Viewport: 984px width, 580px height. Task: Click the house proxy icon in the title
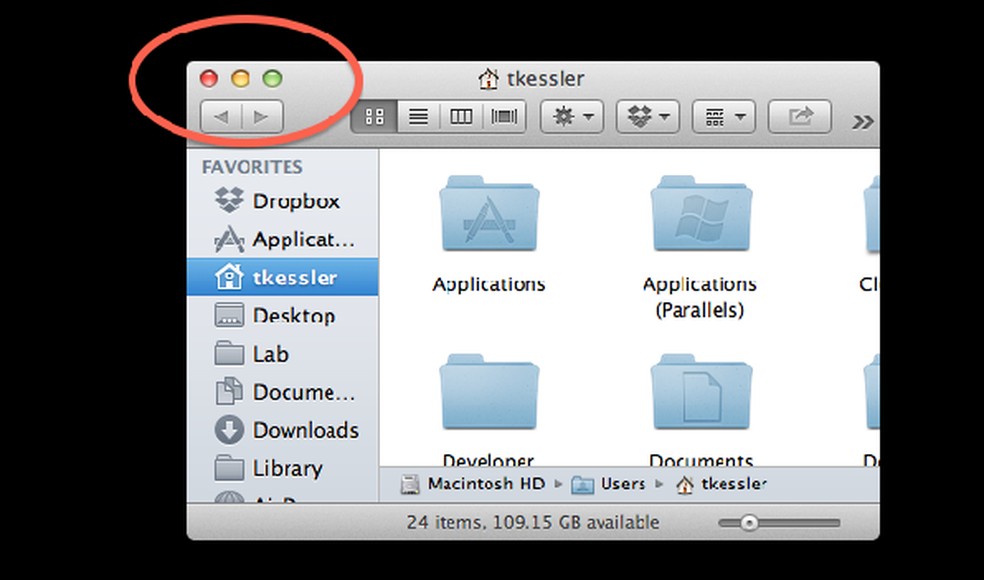pos(488,79)
